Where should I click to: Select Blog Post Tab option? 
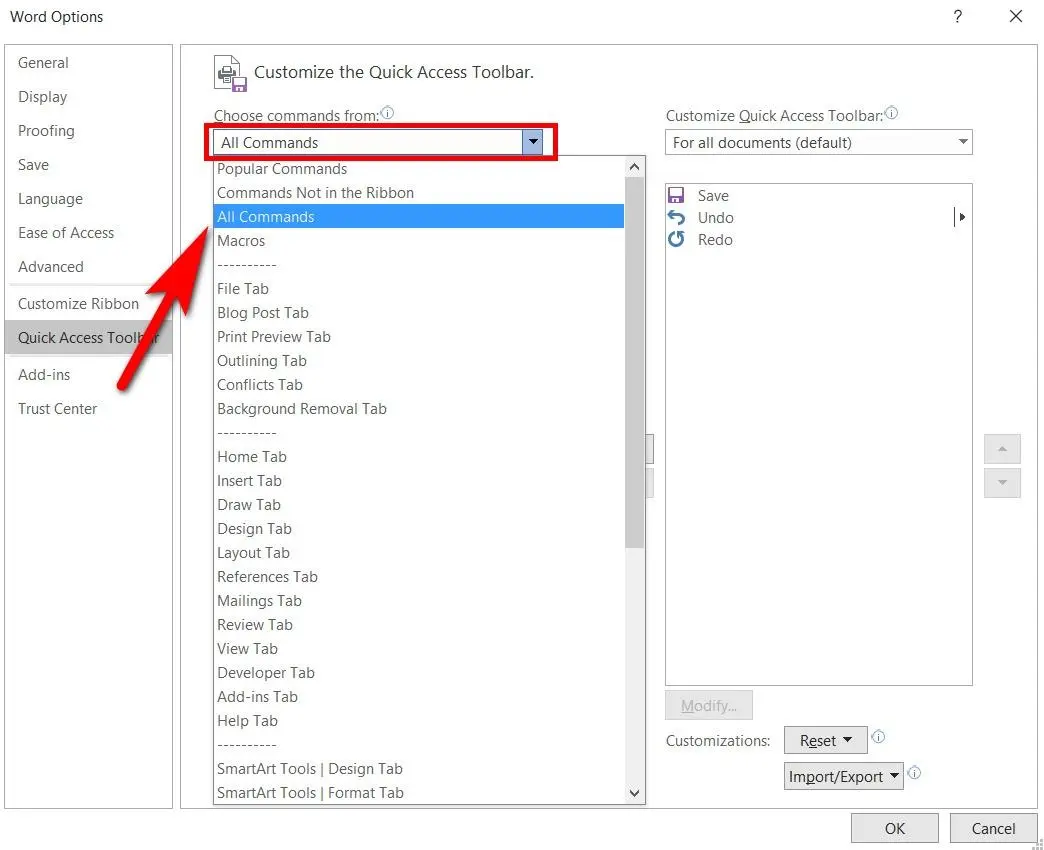tap(419, 313)
